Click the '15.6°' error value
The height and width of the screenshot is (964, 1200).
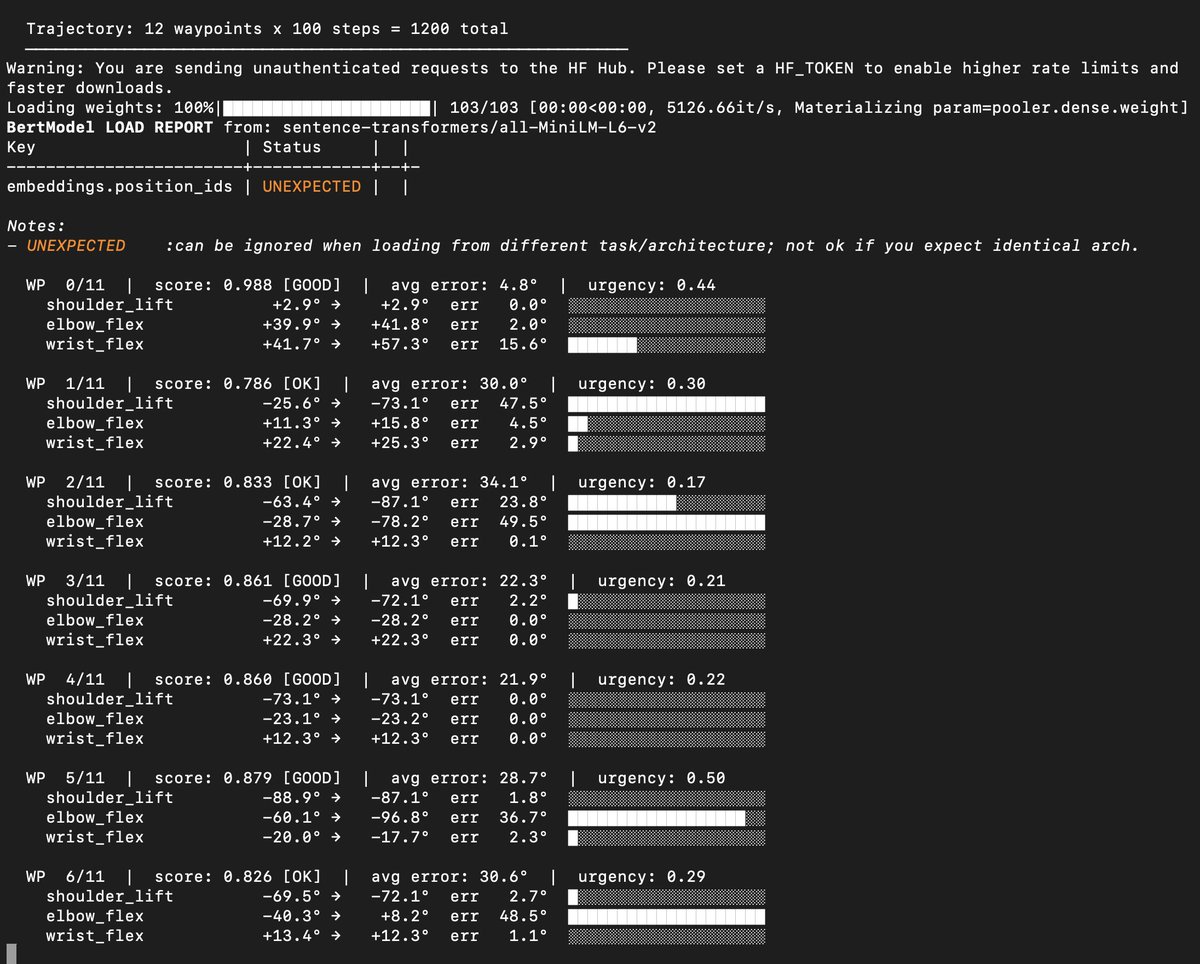click(524, 344)
